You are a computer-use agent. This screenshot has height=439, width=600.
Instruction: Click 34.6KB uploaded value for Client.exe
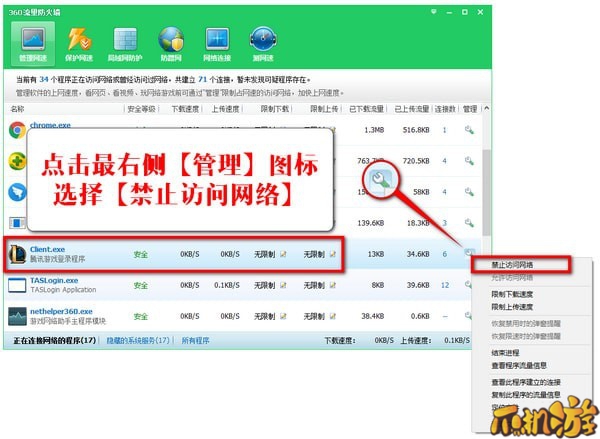coord(418,254)
